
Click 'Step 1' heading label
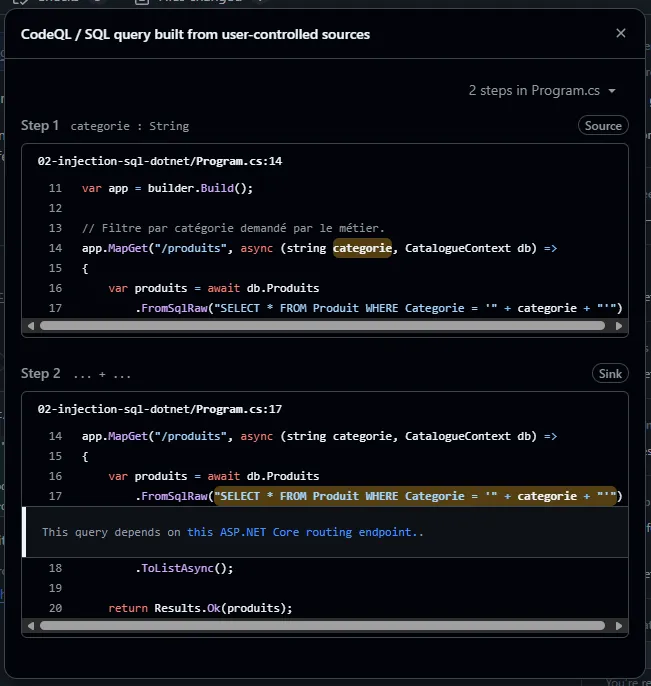pyautogui.click(x=40, y=126)
